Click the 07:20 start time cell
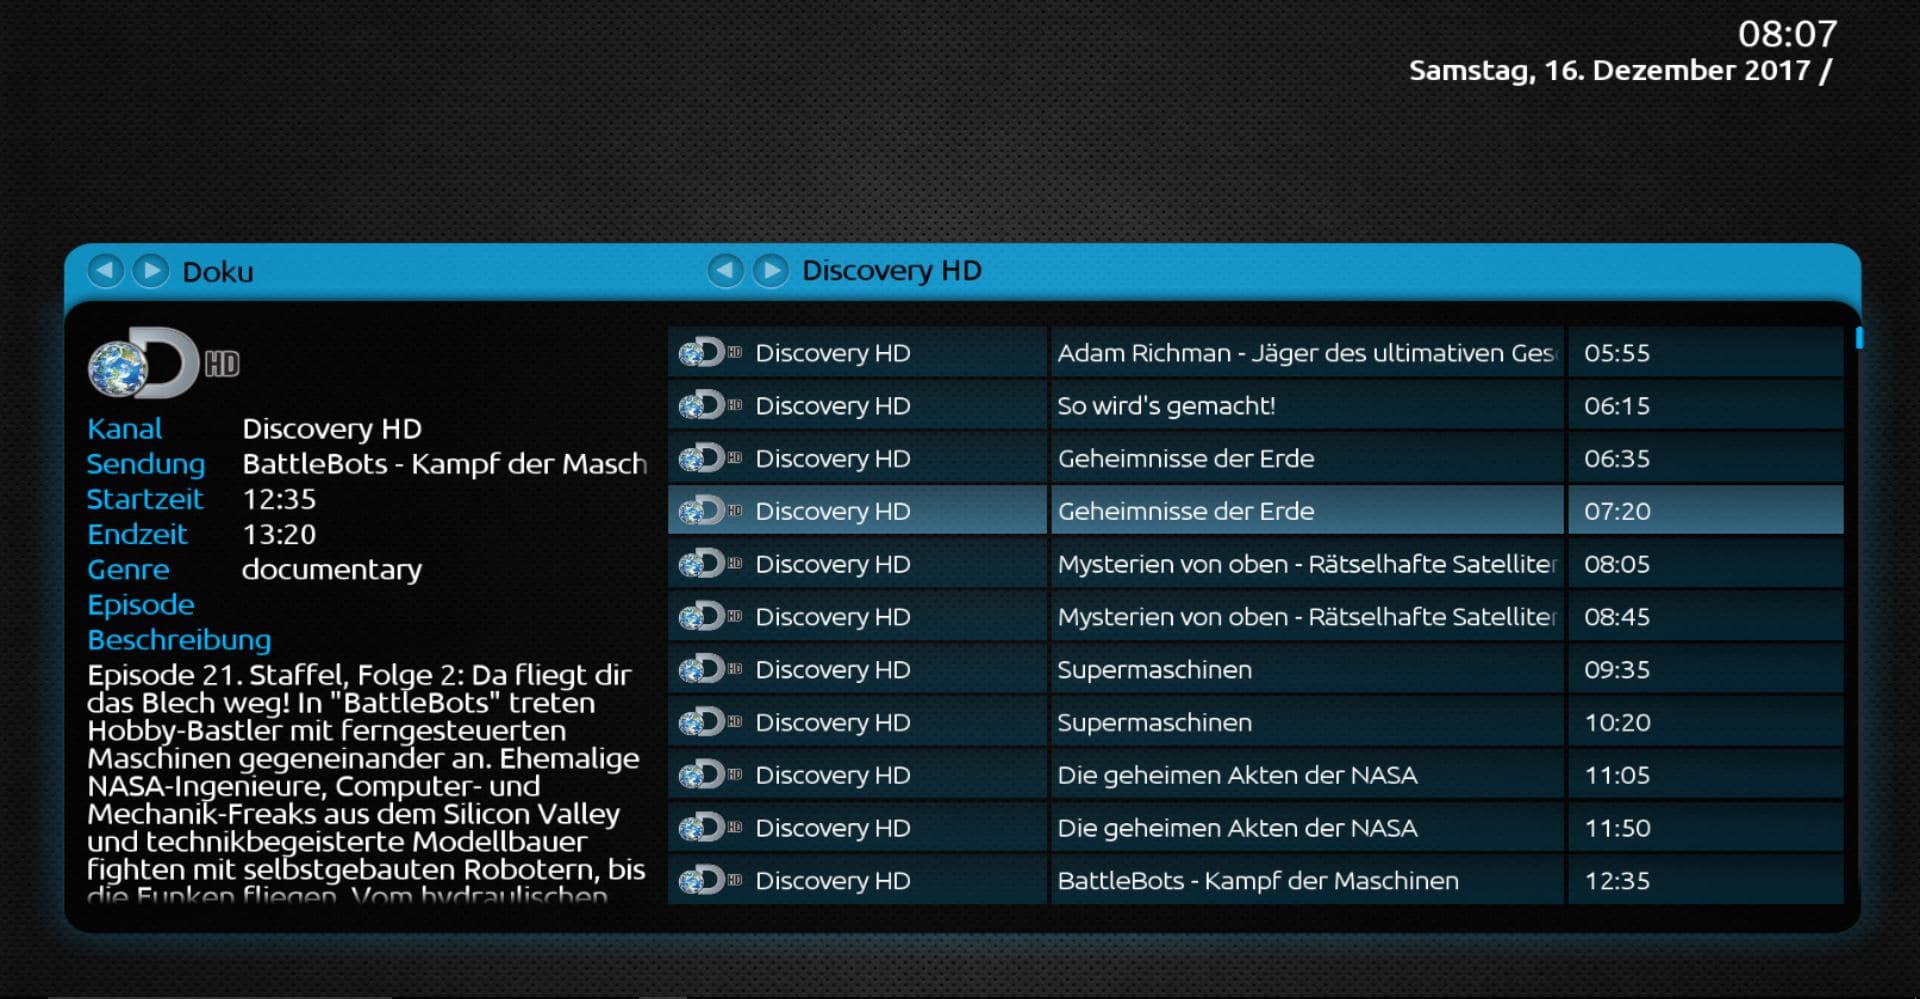1920x999 pixels. 1705,511
